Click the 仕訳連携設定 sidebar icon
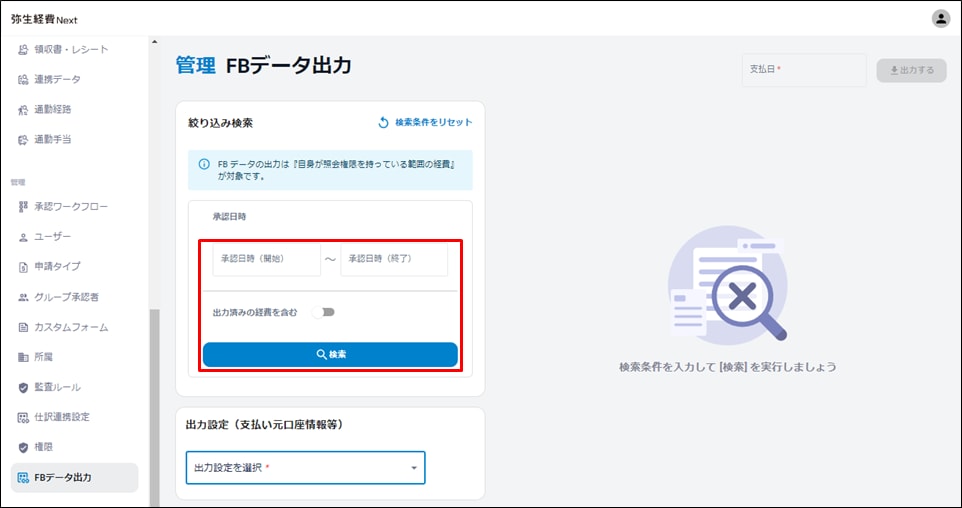Image resolution: width=962 pixels, height=508 pixels. 23,417
